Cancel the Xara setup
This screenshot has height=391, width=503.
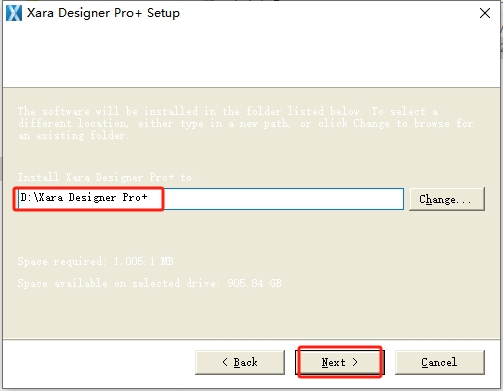pyautogui.click(x=440, y=362)
